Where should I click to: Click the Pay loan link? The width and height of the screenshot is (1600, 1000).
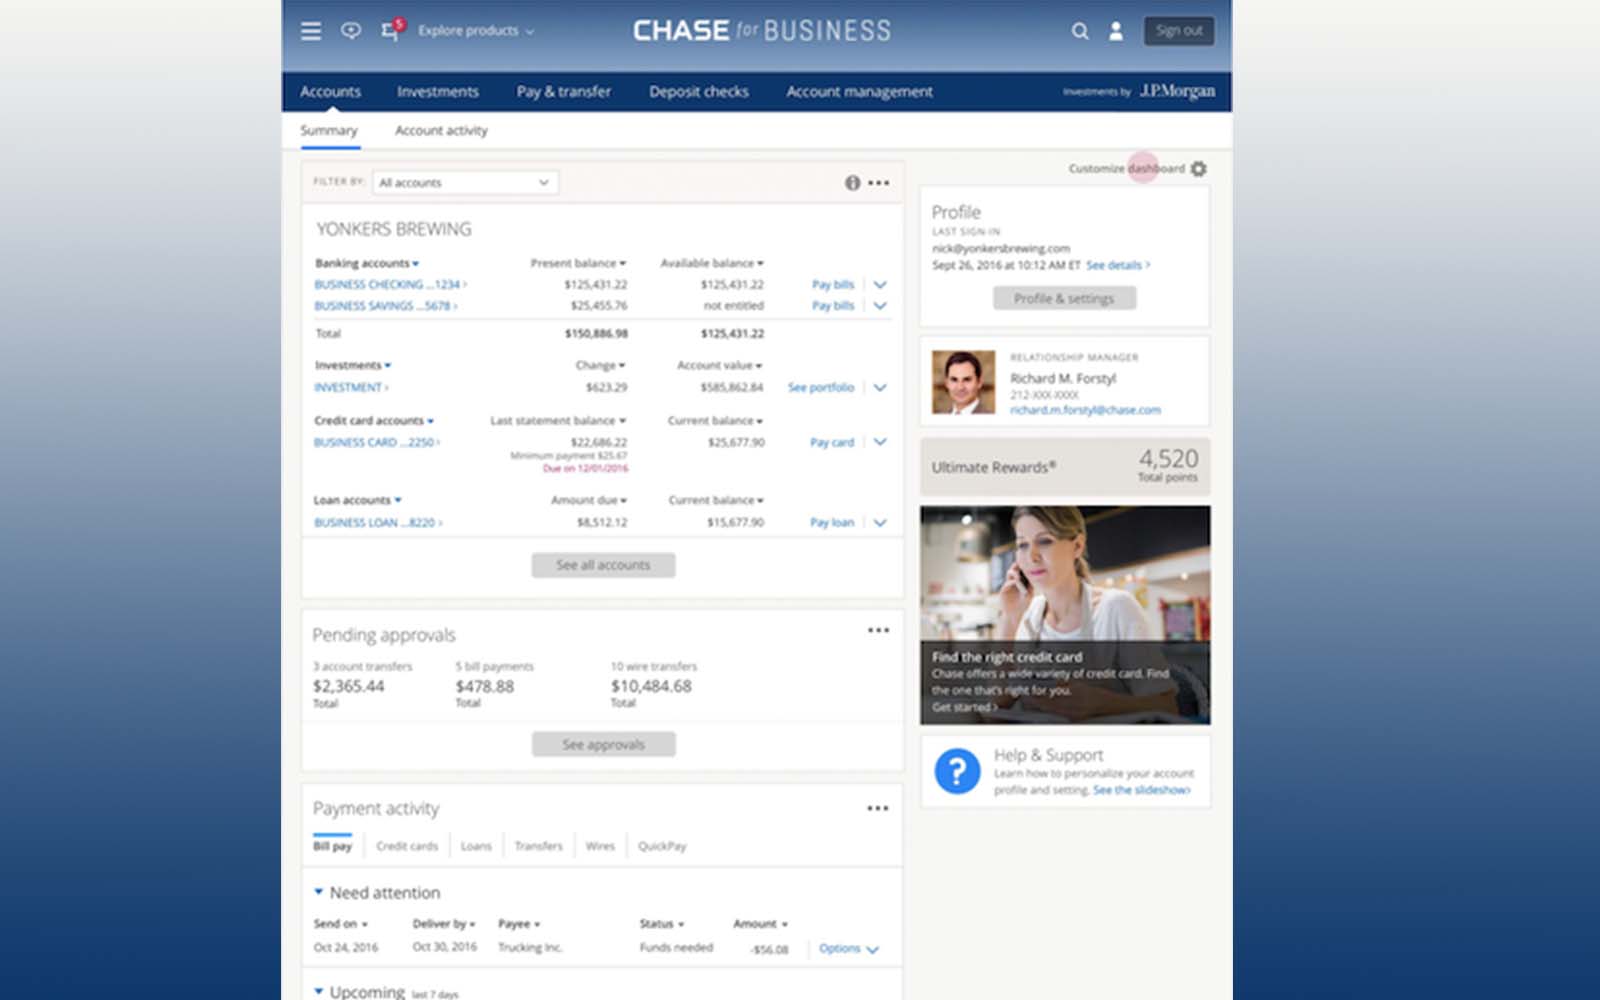click(832, 523)
